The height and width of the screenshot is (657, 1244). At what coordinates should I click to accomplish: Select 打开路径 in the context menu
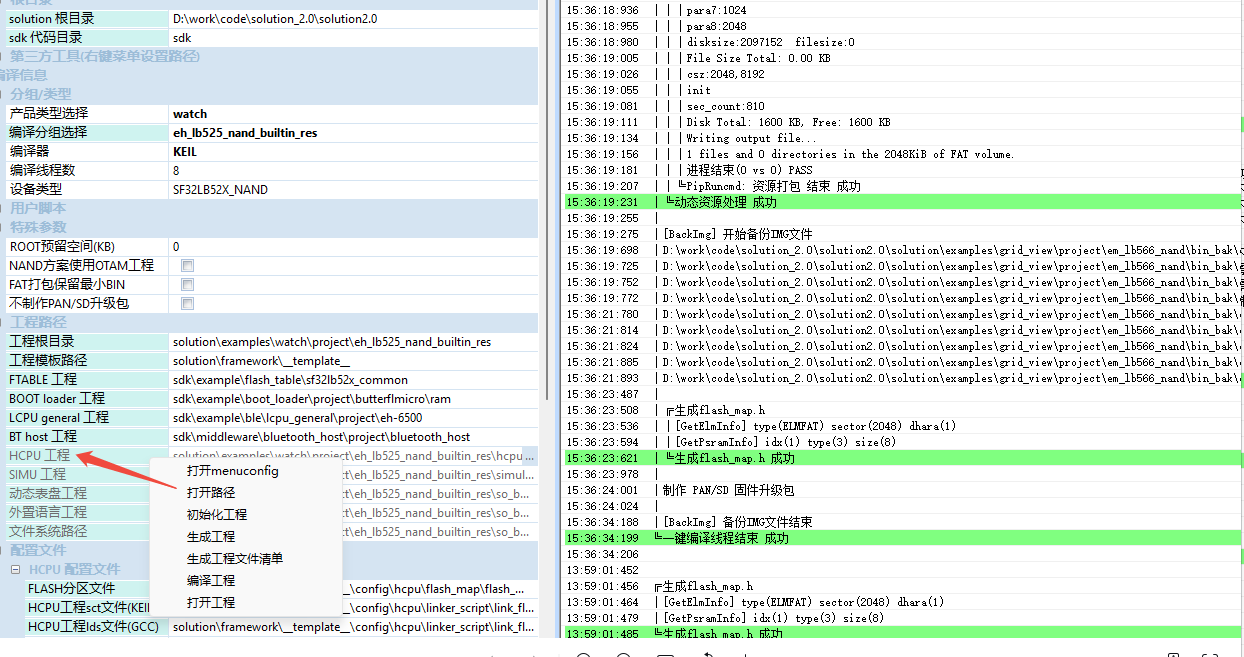211,493
